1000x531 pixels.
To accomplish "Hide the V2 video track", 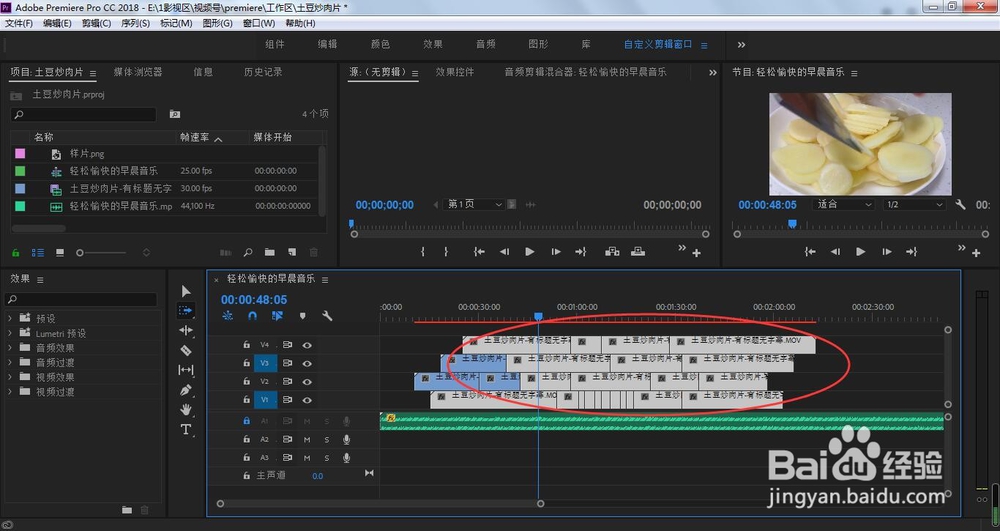I will click(307, 381).
